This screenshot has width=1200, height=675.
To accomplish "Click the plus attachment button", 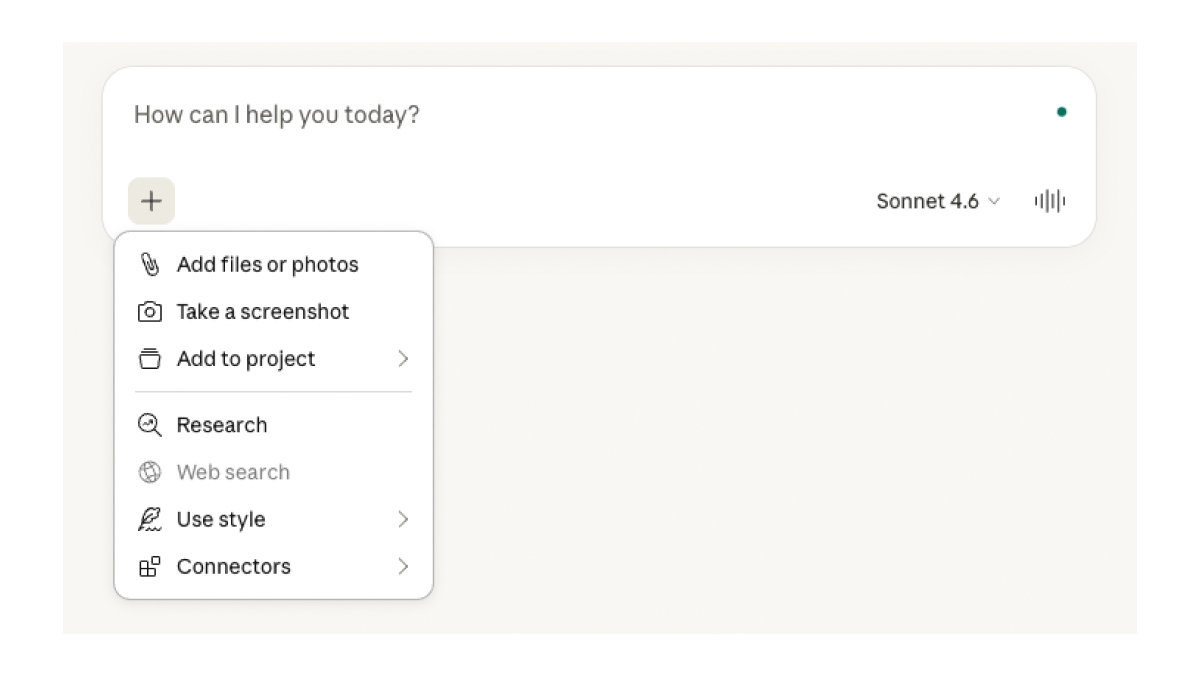I will [x=151, y=201].
